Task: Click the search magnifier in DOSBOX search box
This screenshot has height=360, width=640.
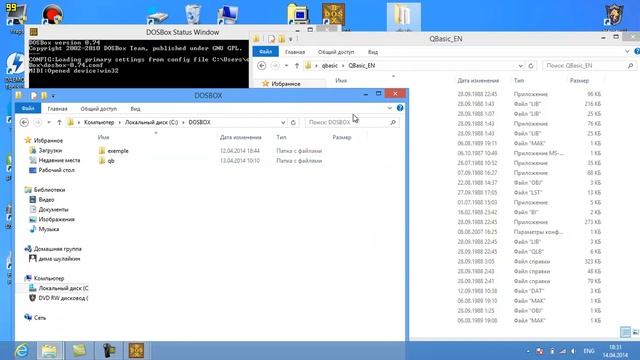Action: 393,122
